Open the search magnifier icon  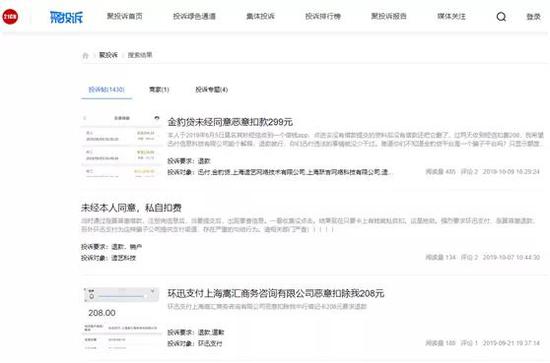click(x=501, y=16)
